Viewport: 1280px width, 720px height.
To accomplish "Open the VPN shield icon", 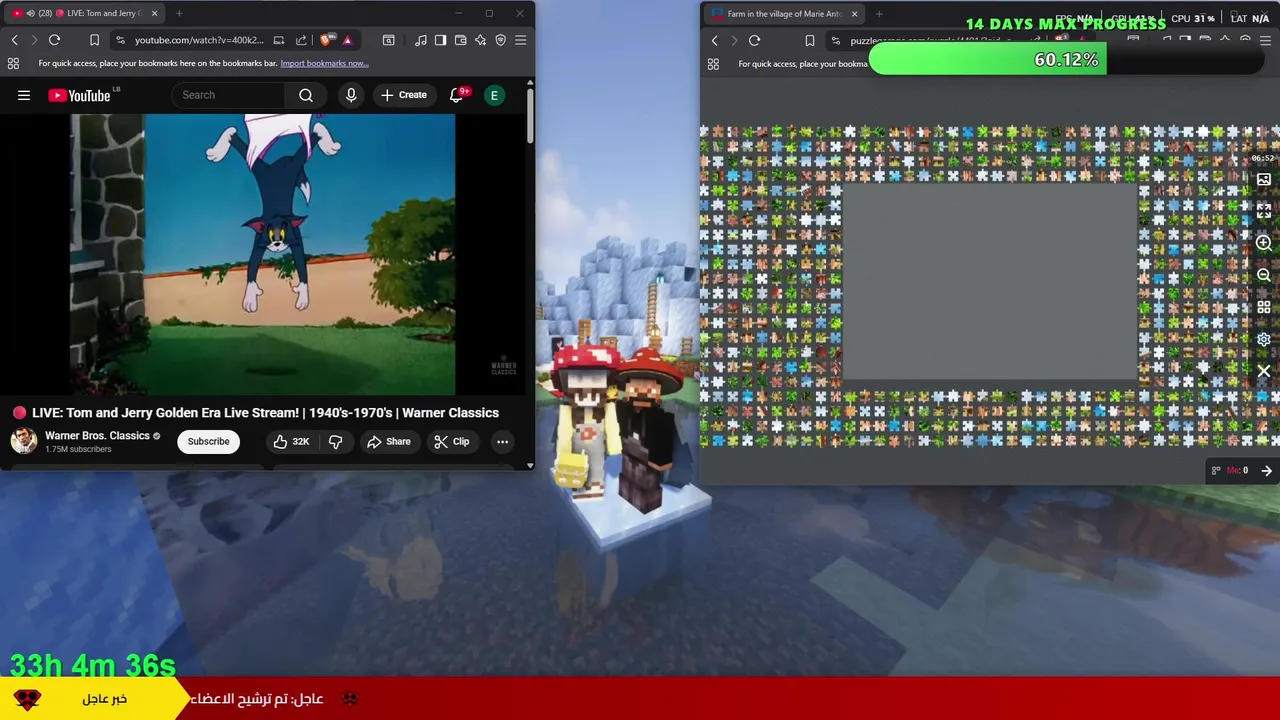I will [500, 40].
